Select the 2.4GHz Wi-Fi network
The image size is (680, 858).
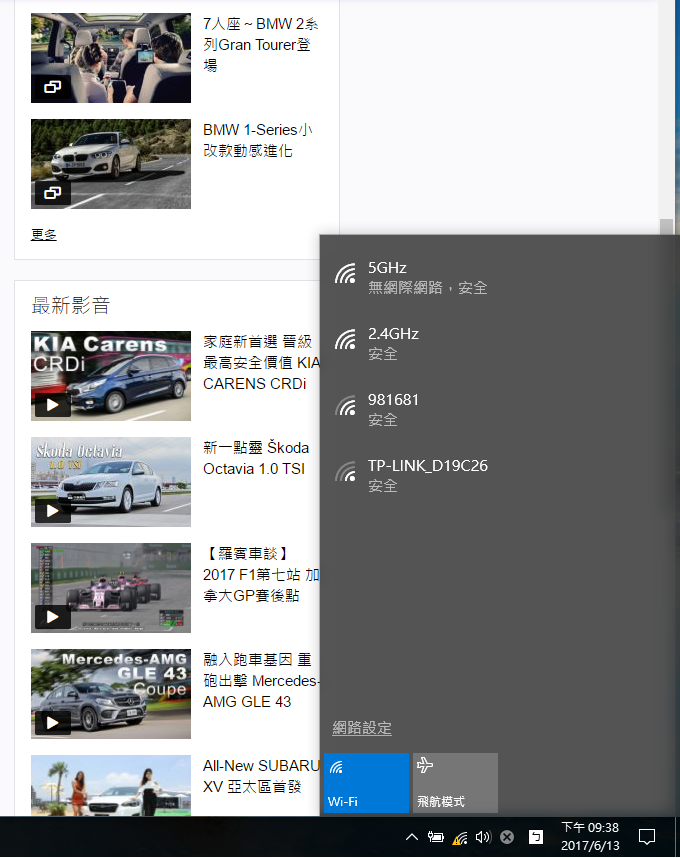(x=499, y=344)
